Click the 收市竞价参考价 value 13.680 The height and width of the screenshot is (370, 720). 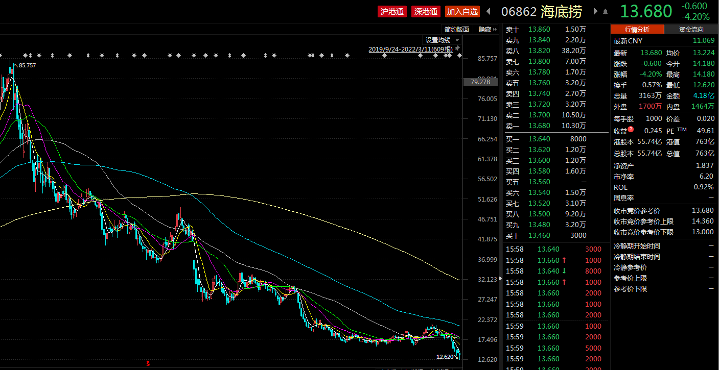[703, 211]
